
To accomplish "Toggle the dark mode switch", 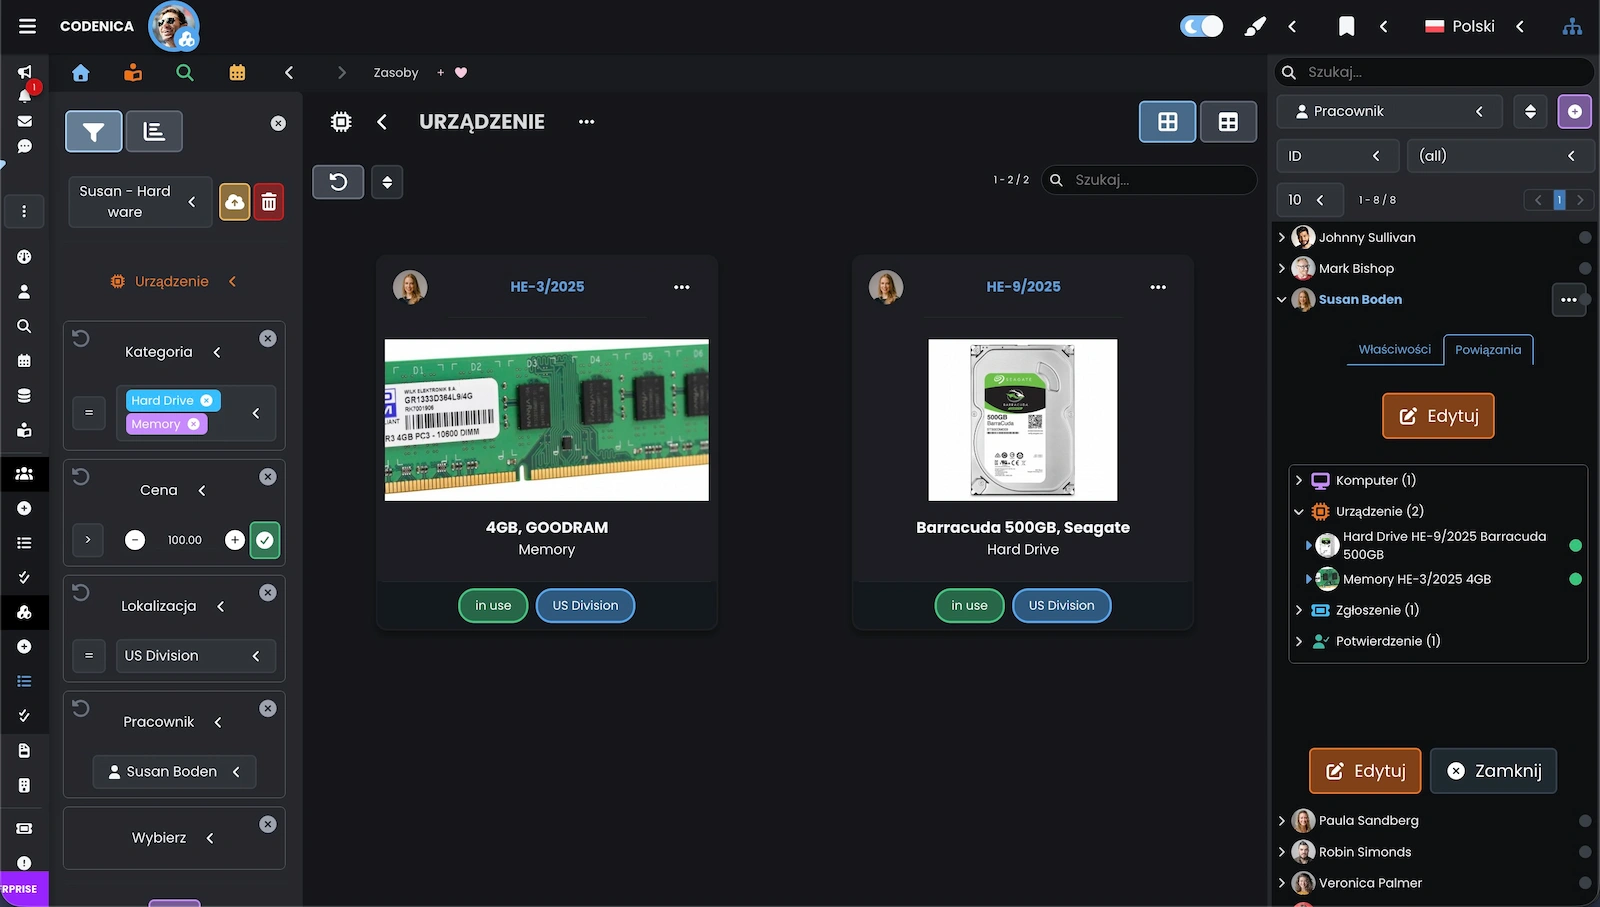I will coord(1201,26).
